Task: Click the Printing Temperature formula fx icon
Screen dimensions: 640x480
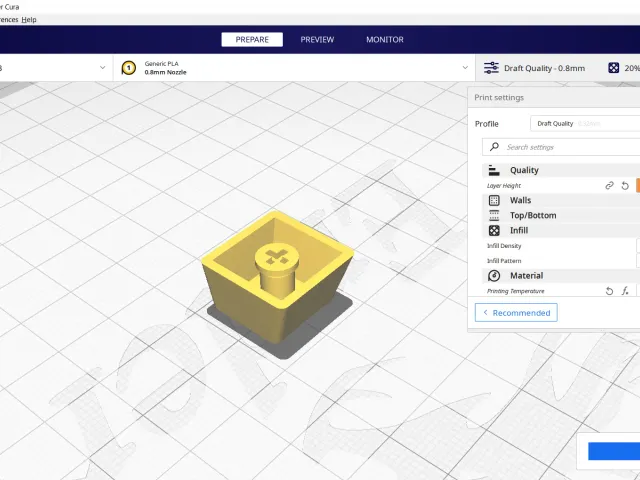Action: pyautogui.click(x=625, y=291)
